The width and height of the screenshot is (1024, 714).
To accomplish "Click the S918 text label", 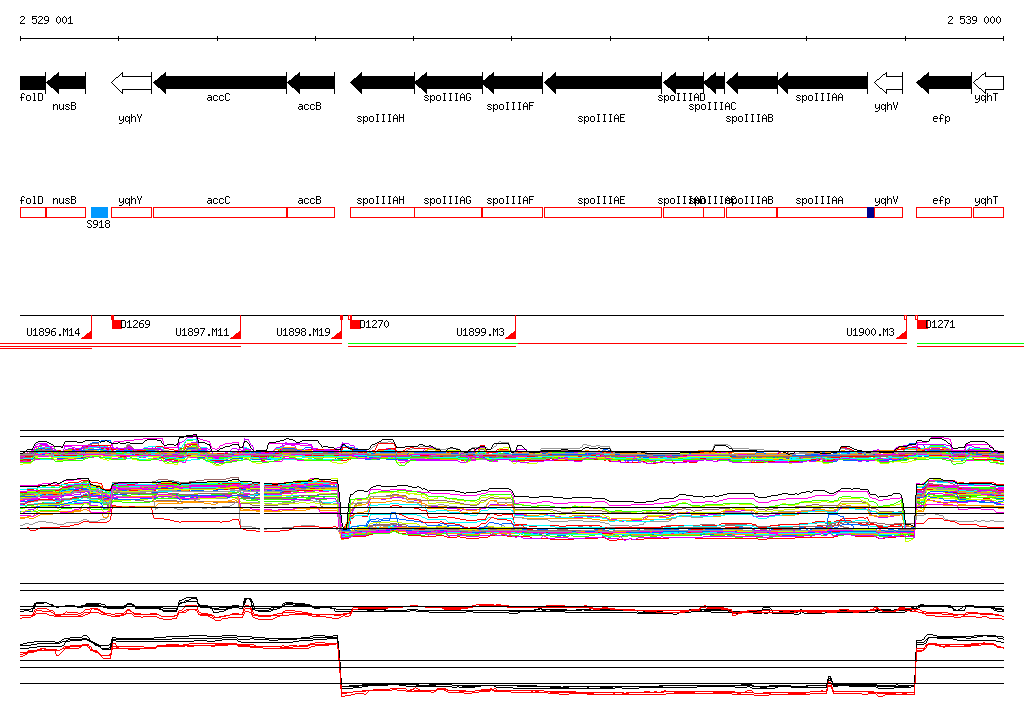I will 99,224.
